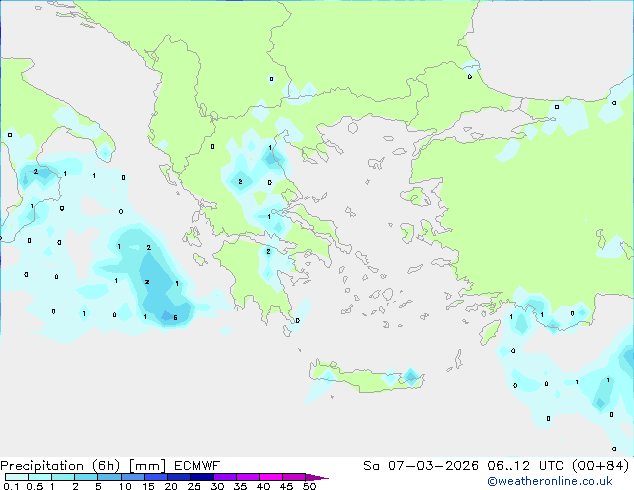The image size is (634, 490).
Task: Click the legend label "45"
Action: point(287,486)
